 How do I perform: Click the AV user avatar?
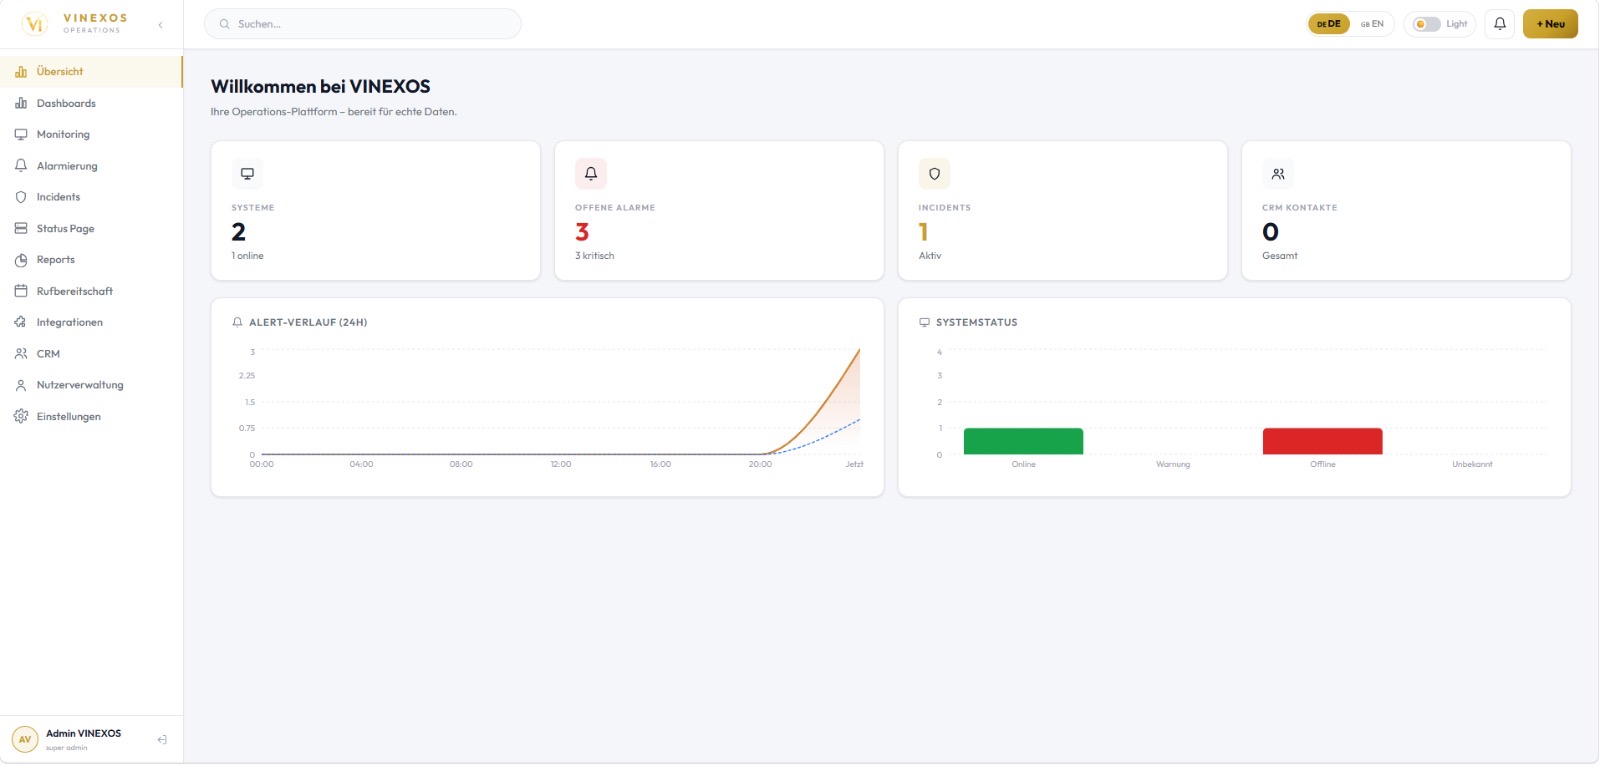[x=25, y=740]
